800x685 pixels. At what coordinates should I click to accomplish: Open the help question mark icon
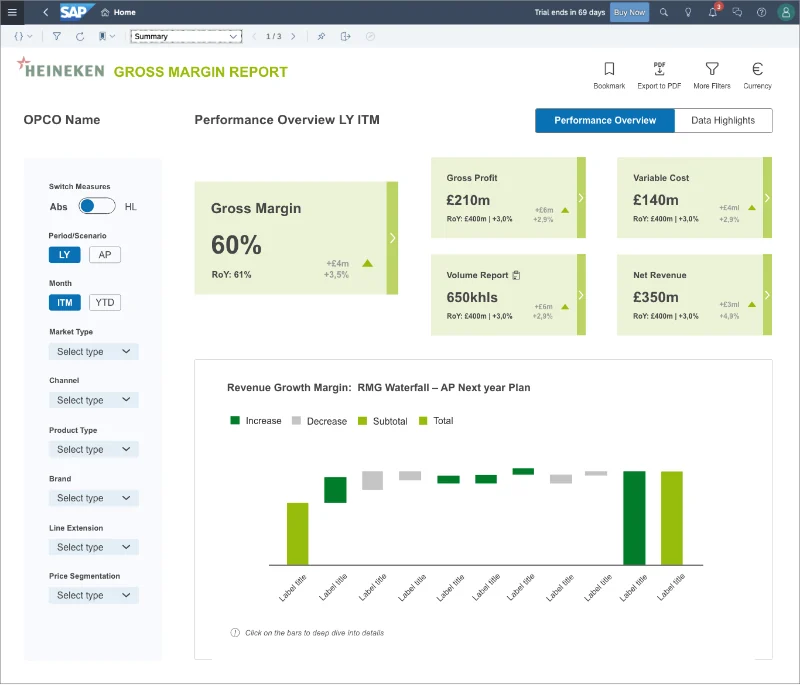[x=761, y=12]
